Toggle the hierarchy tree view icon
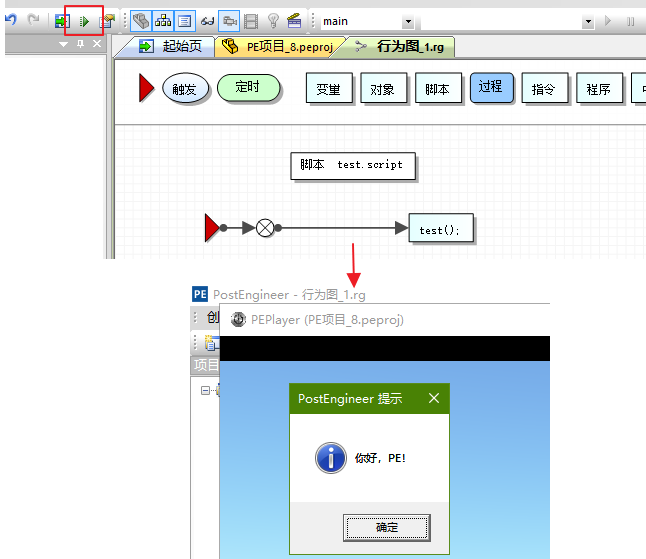The width and height of the screenshot is (646, 559). (163, 21)
